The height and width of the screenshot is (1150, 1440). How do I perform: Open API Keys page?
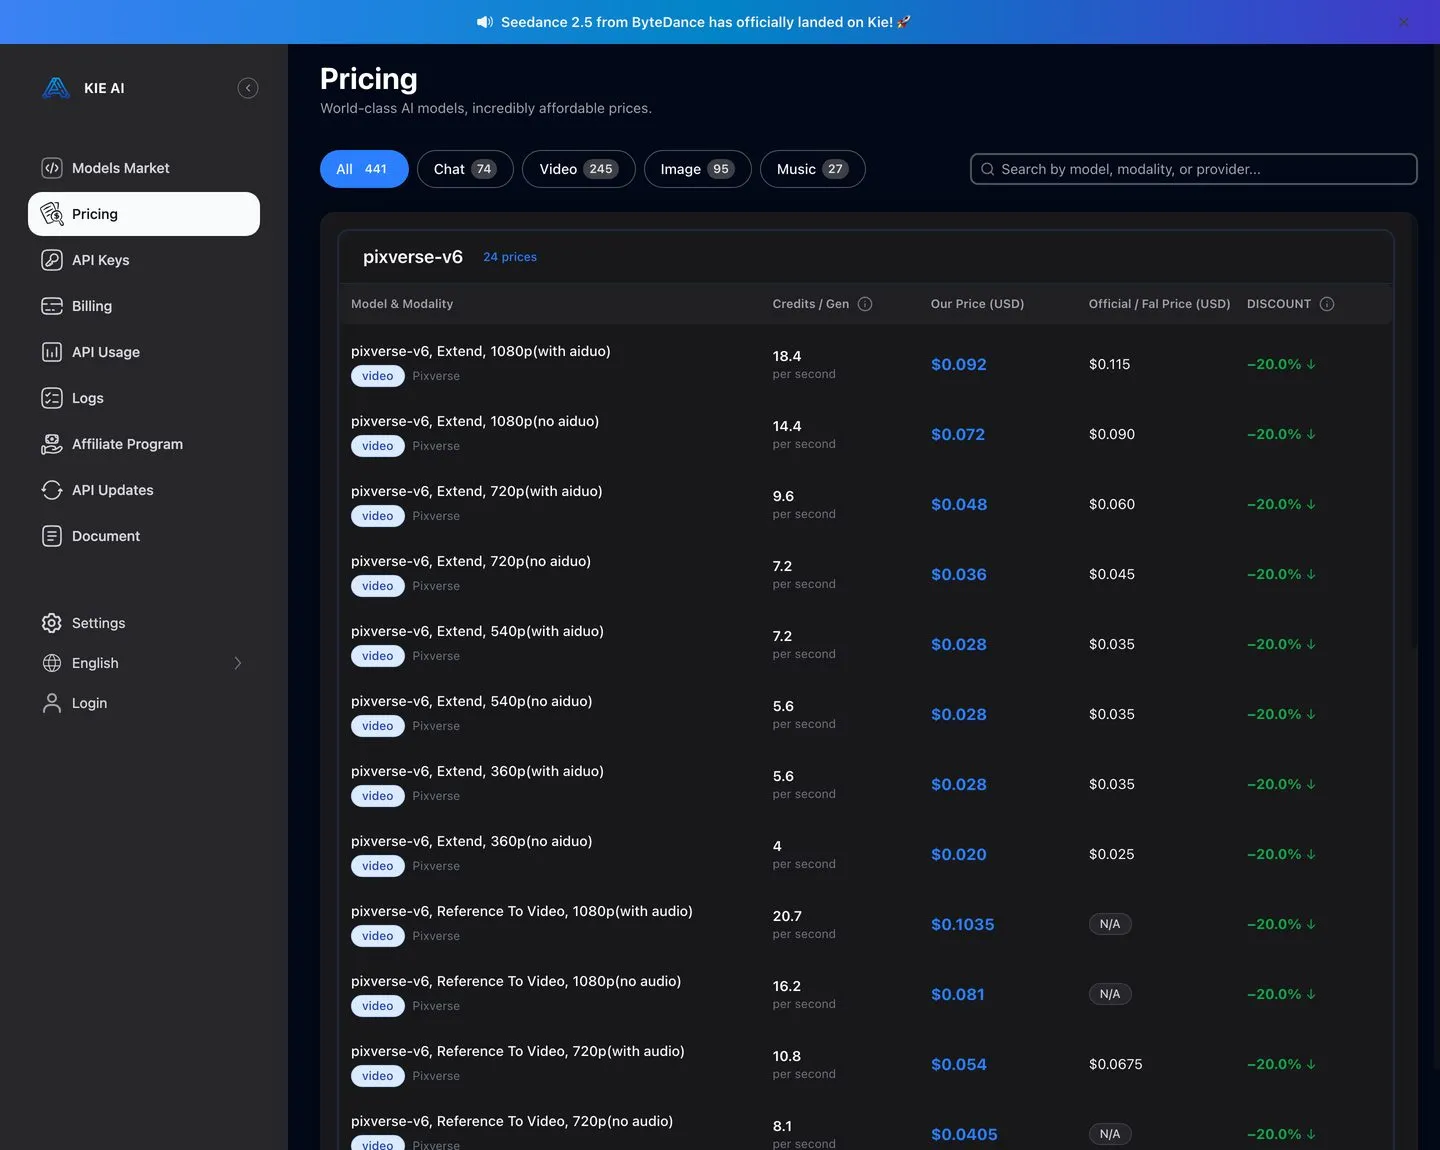click(x=144, y=260)
